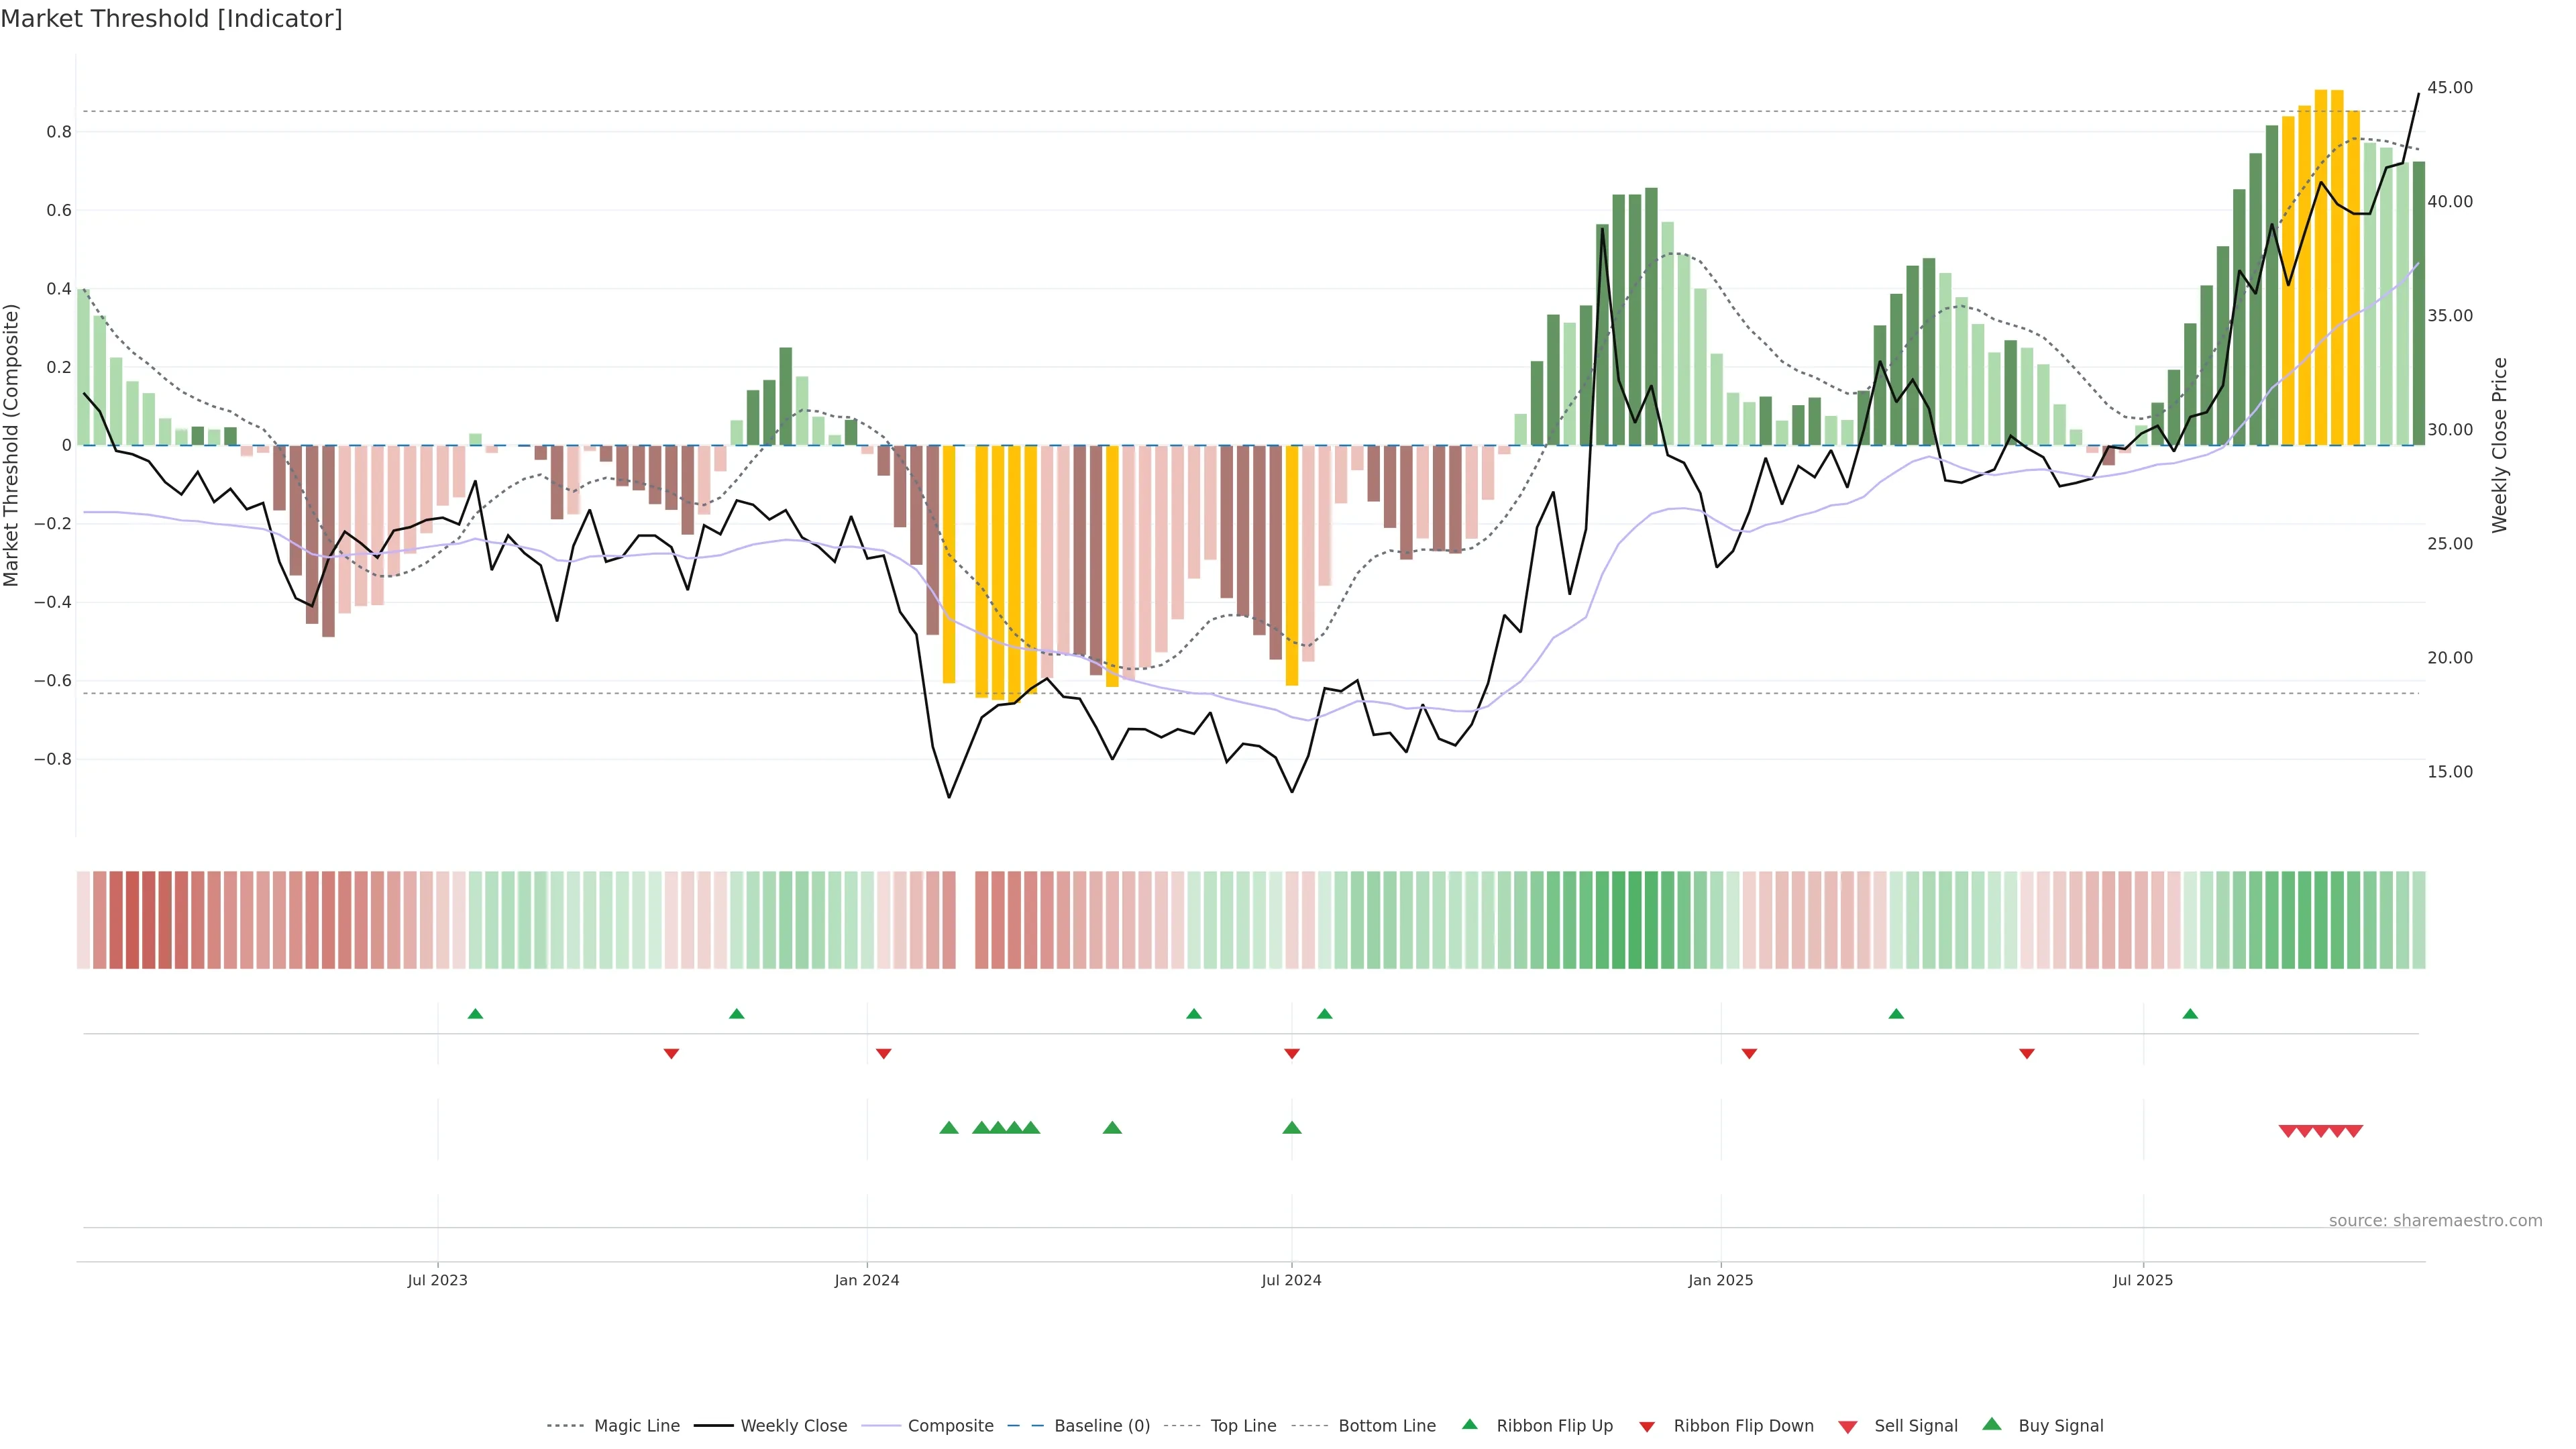Image resolution: width=2576 pixels, height=1449 pixels.
Task: Toggle the Composite legend entry
Action: [950, 1426]
